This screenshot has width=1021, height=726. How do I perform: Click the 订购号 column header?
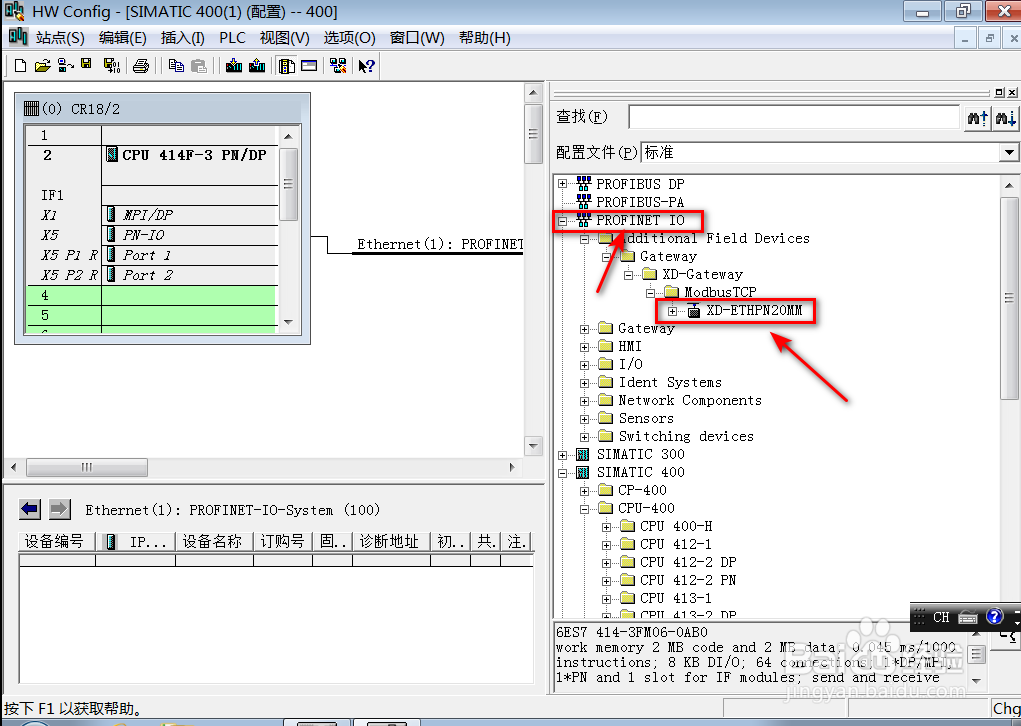coord(283,542)
